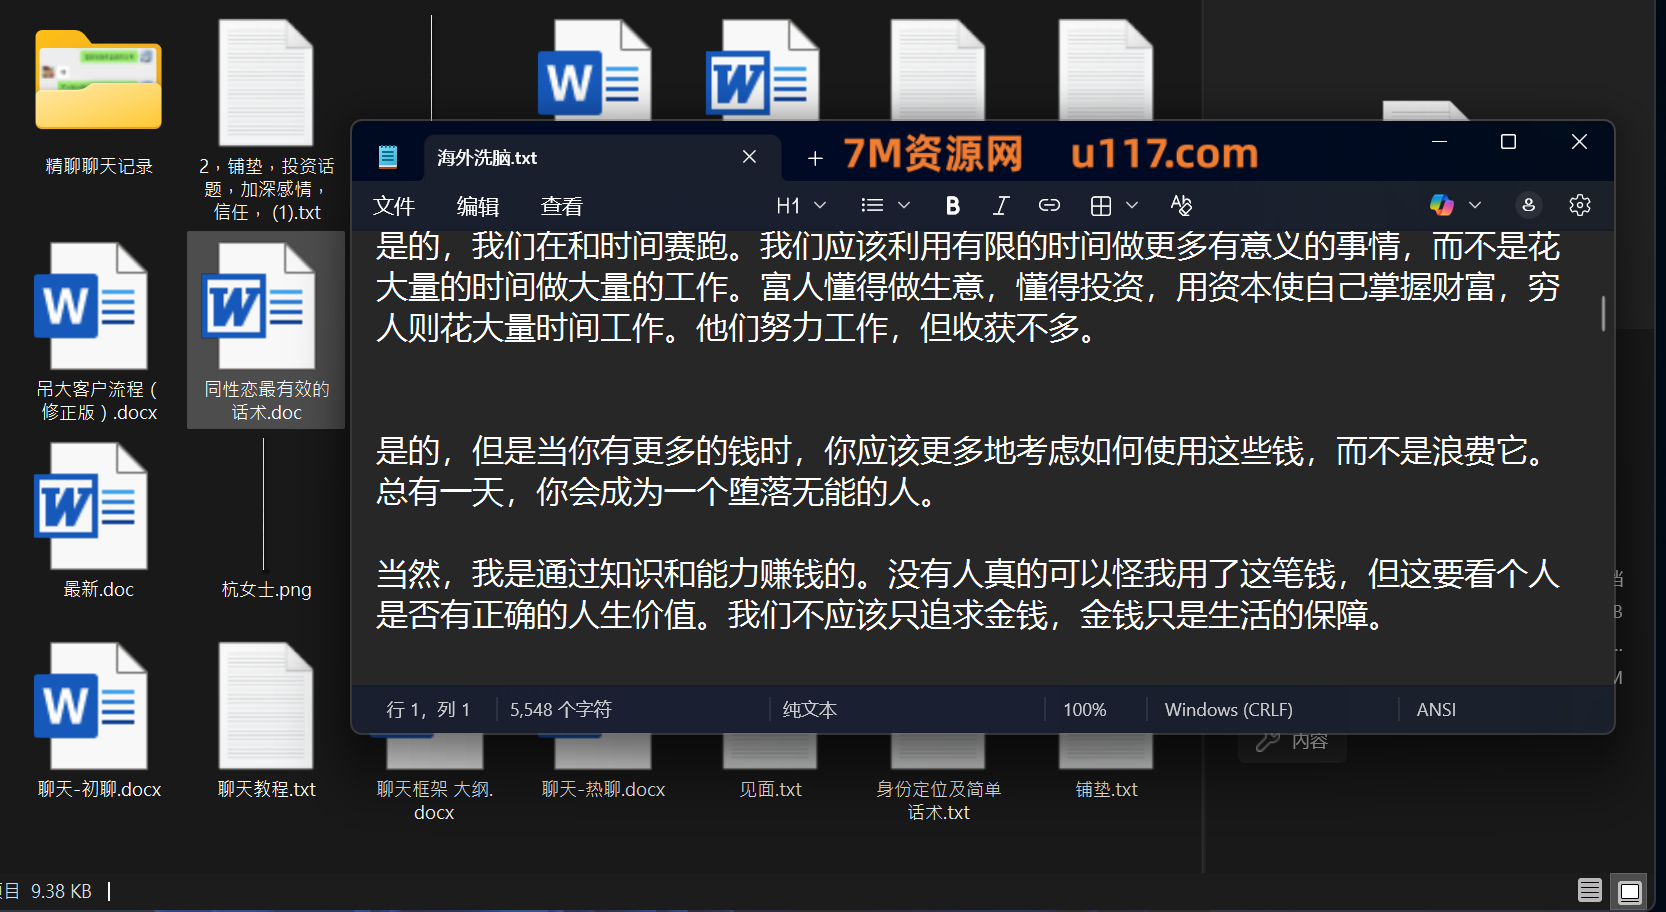This screenshot has width=1666, height=912.
Task: Open the 查看 menu
Action: (561, 207)
